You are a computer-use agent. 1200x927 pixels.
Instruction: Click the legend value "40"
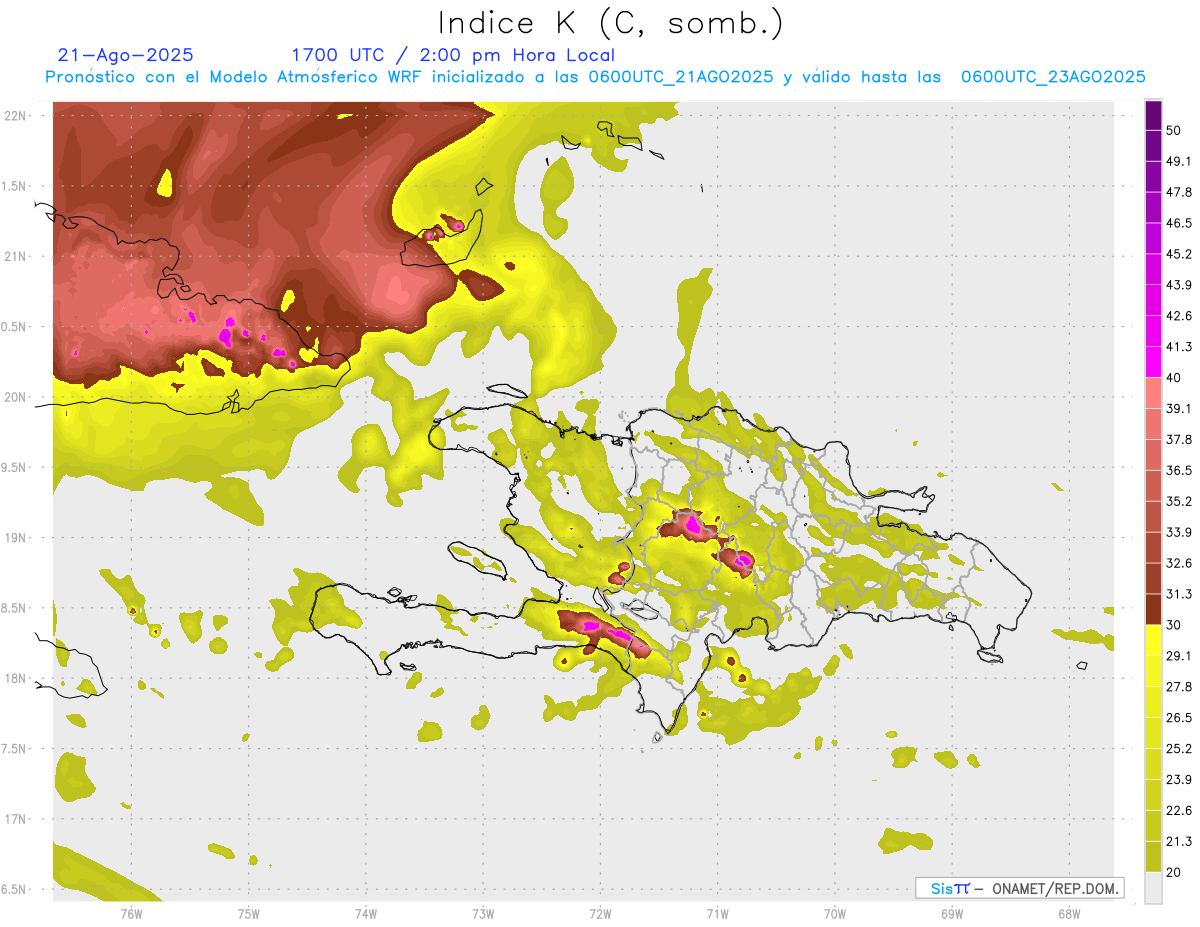click(1173, 378)
